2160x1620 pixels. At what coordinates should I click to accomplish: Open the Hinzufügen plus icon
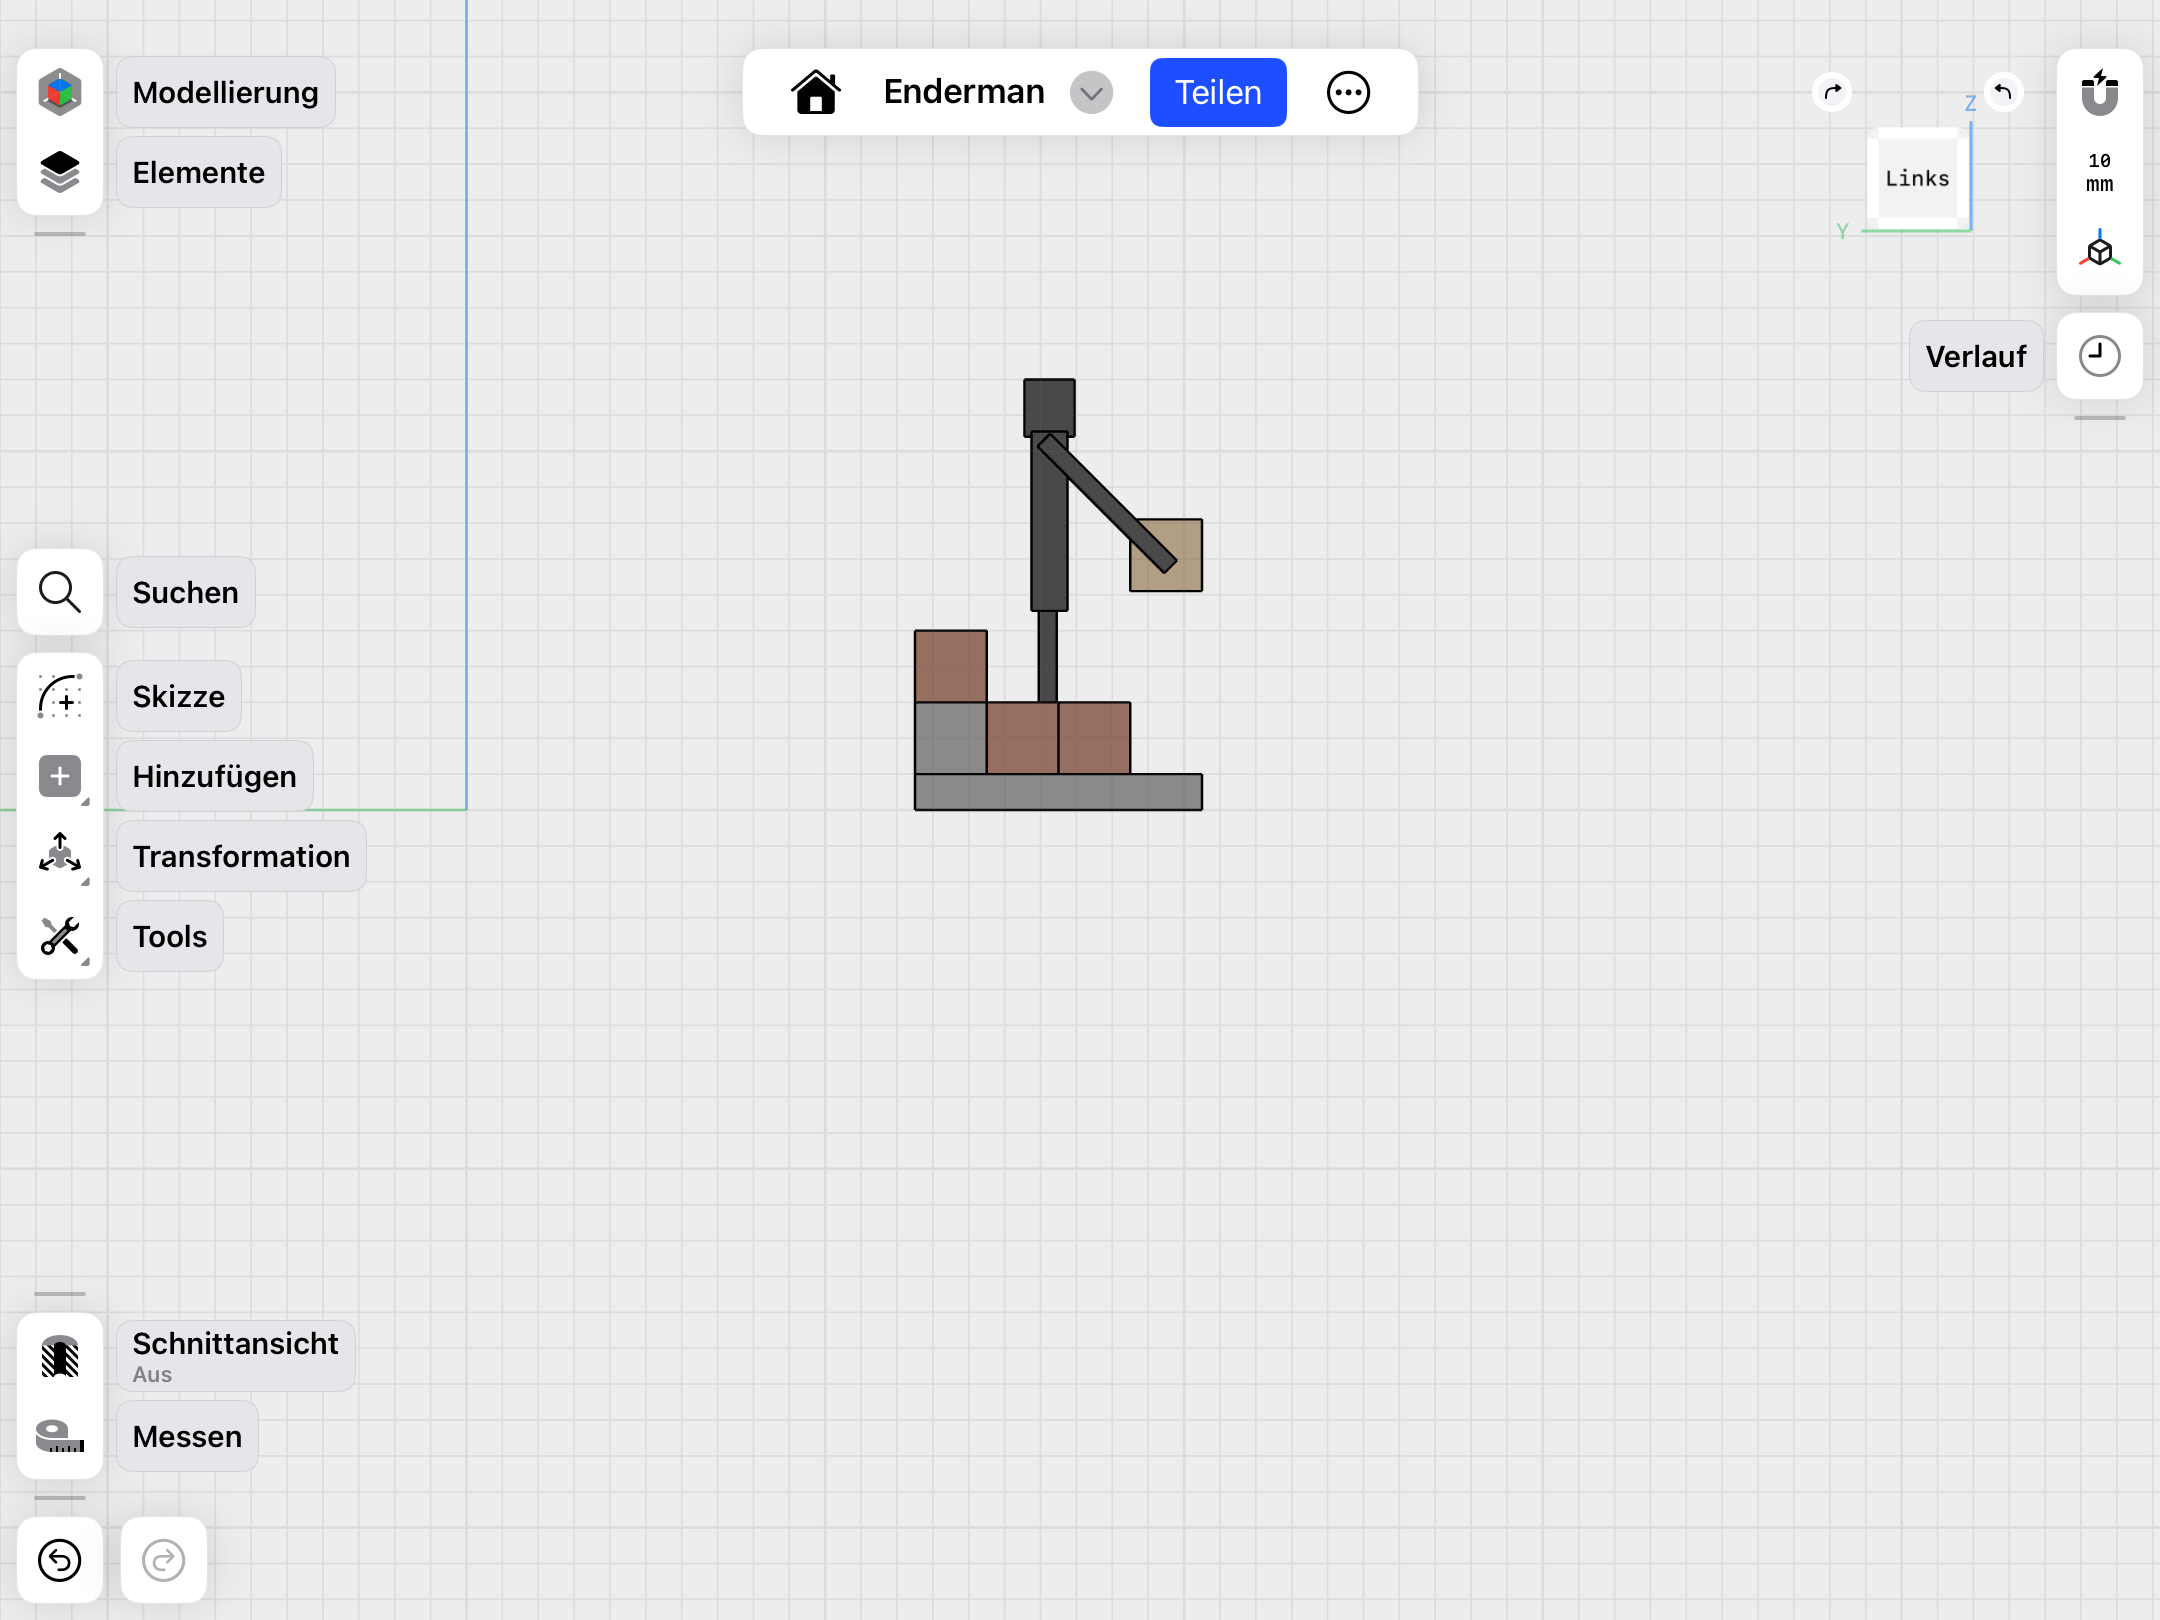(60, 776)
